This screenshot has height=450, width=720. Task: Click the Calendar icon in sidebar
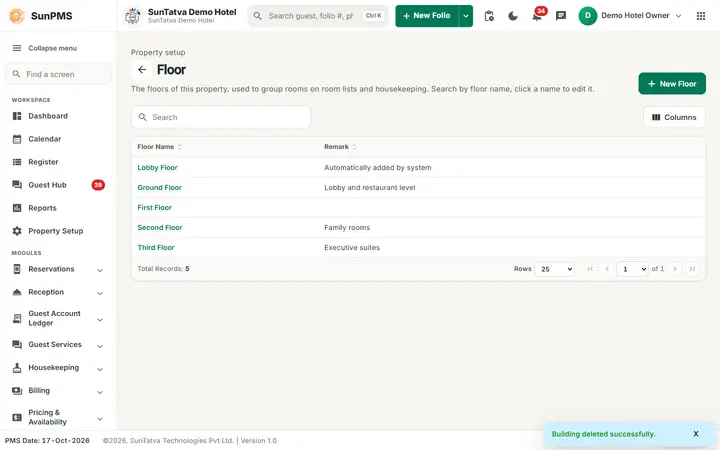pyautogui.click(x=17, y=139)
